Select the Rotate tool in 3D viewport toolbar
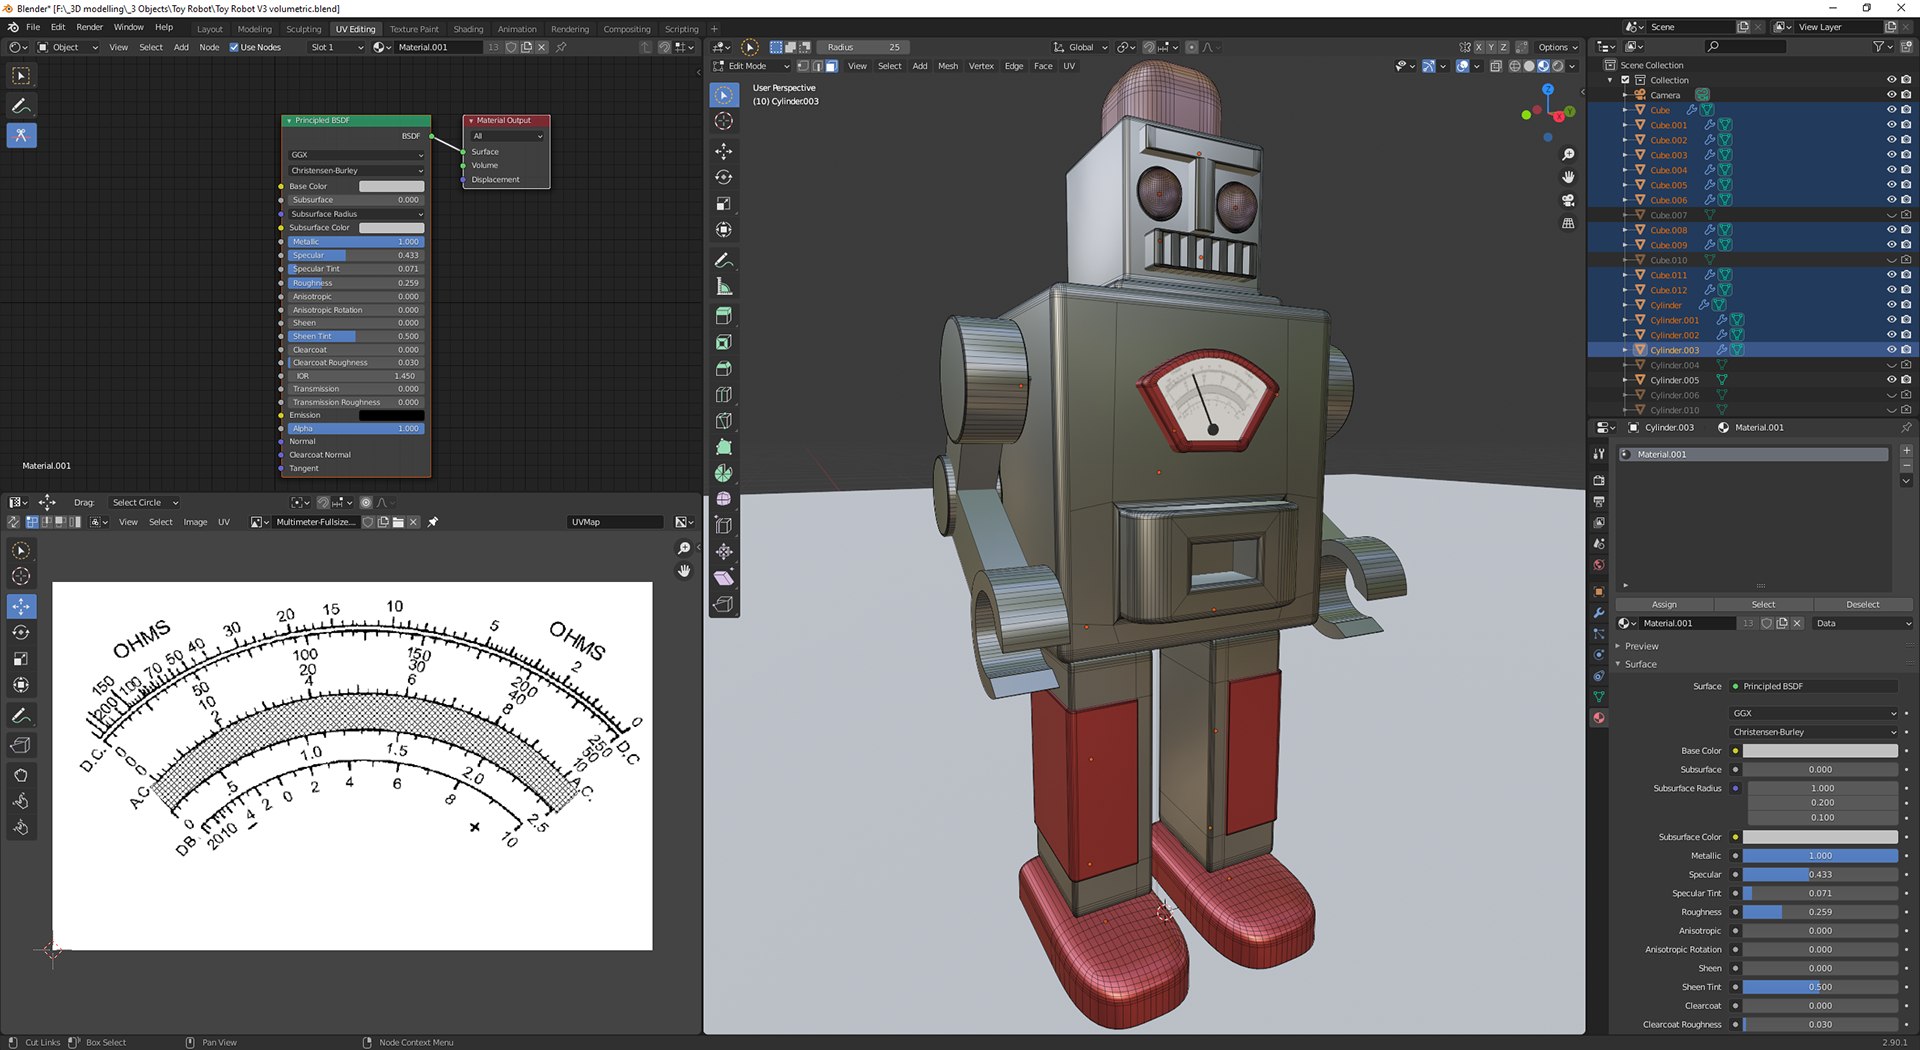The height and width of the screenshot is (1050, 1920). (724, 177)
